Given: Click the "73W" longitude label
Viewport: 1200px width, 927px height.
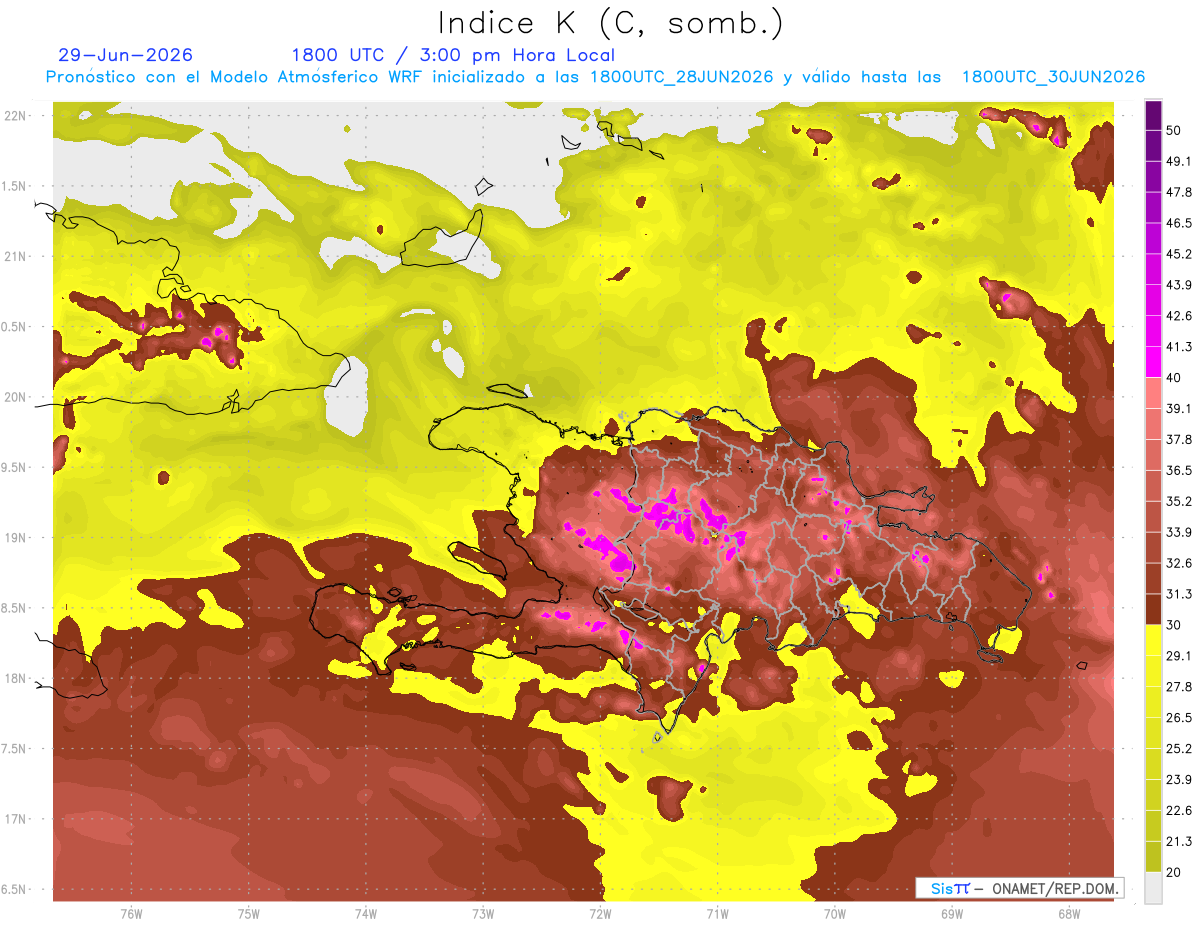Looking at the screenshot, I should pos(483,914).
